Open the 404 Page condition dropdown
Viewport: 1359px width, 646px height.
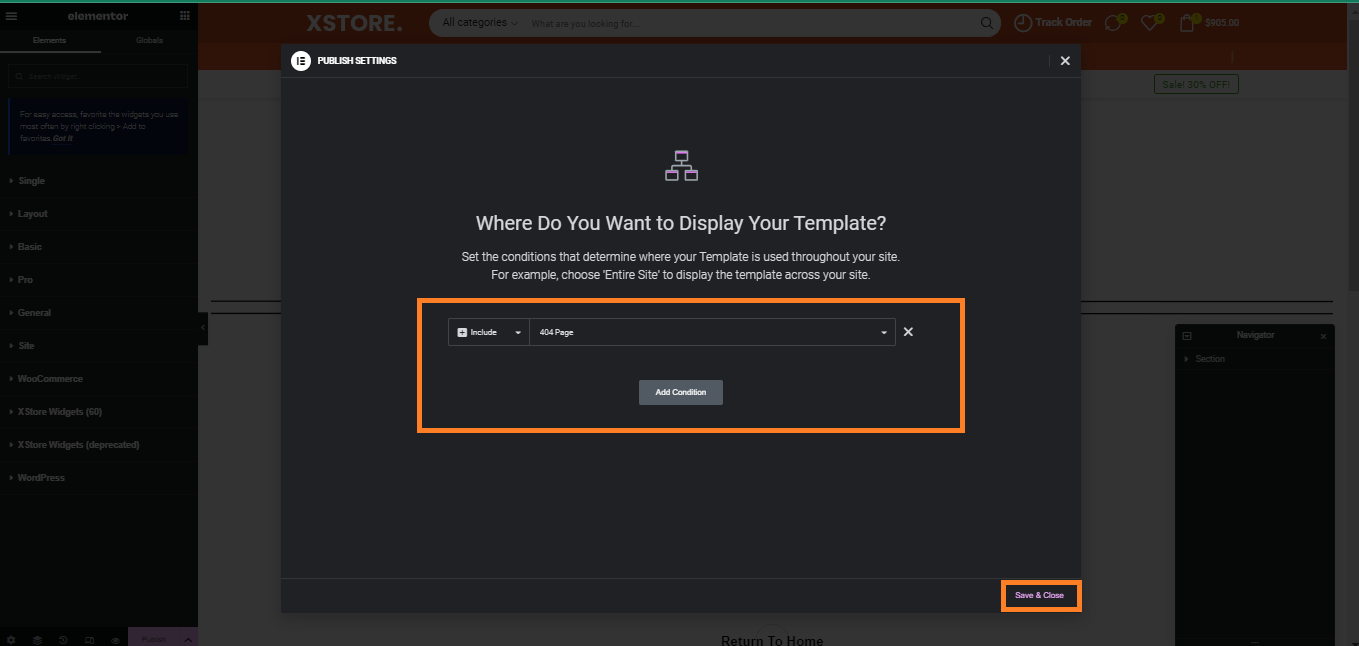coord(712,332)
